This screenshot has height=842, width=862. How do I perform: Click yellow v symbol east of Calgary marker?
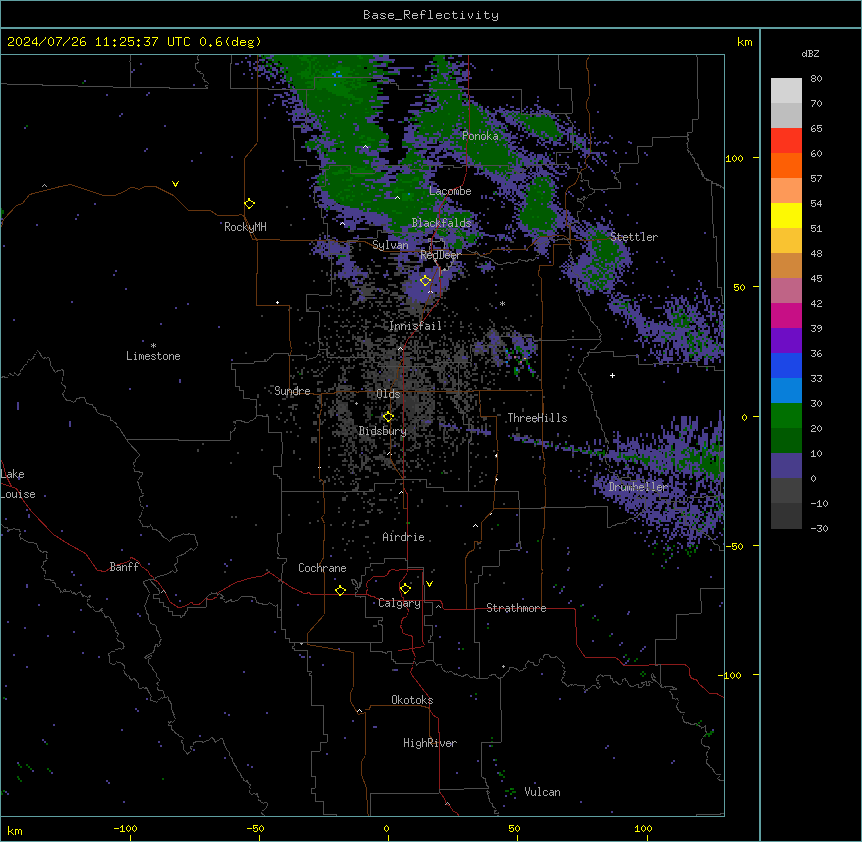(429, 584)
